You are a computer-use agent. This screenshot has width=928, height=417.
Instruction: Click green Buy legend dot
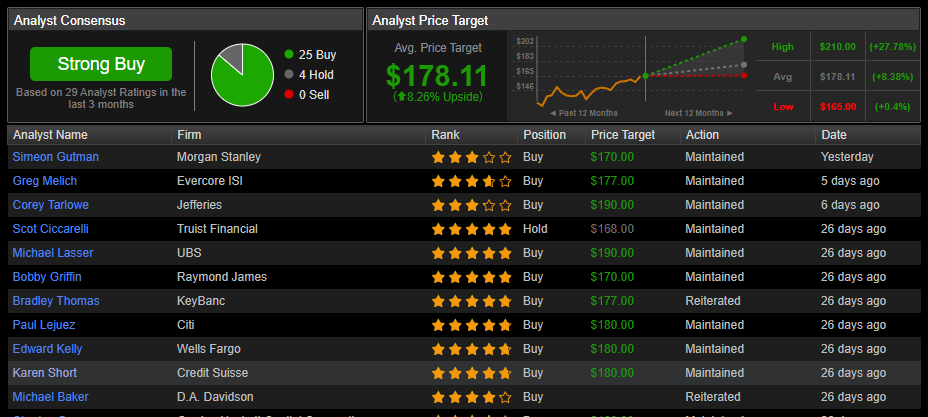(x=289, y=54)
